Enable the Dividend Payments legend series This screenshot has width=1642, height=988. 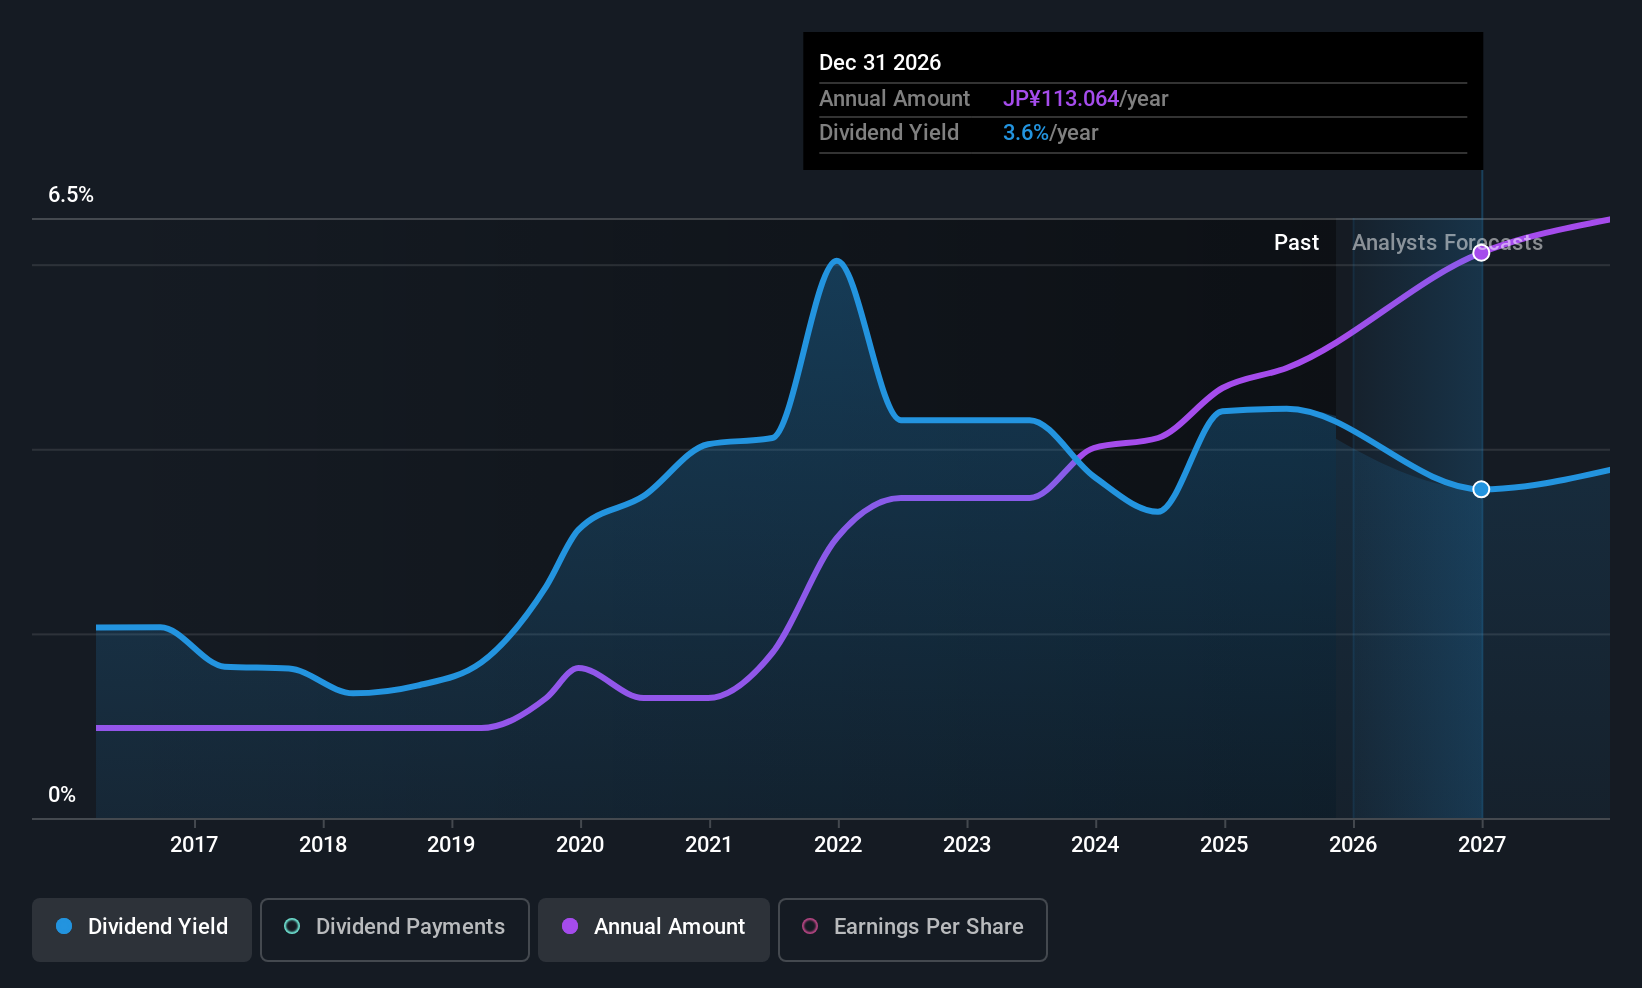[394, 927]
